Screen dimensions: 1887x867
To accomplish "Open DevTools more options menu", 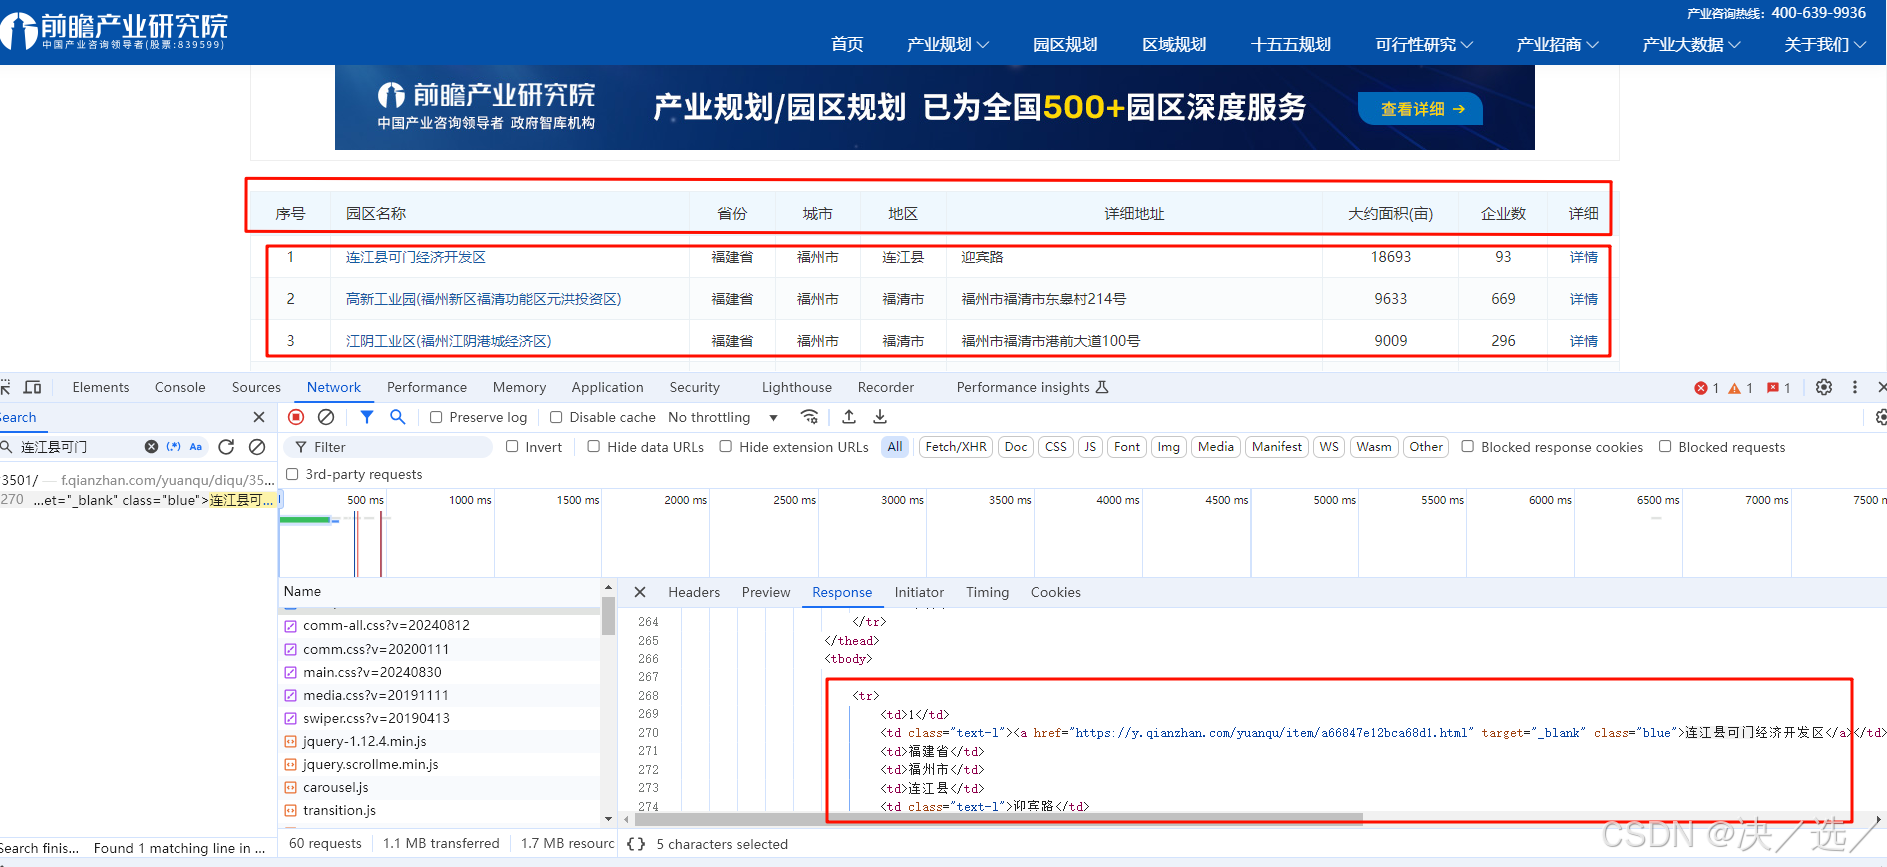I will point(1855,387).
